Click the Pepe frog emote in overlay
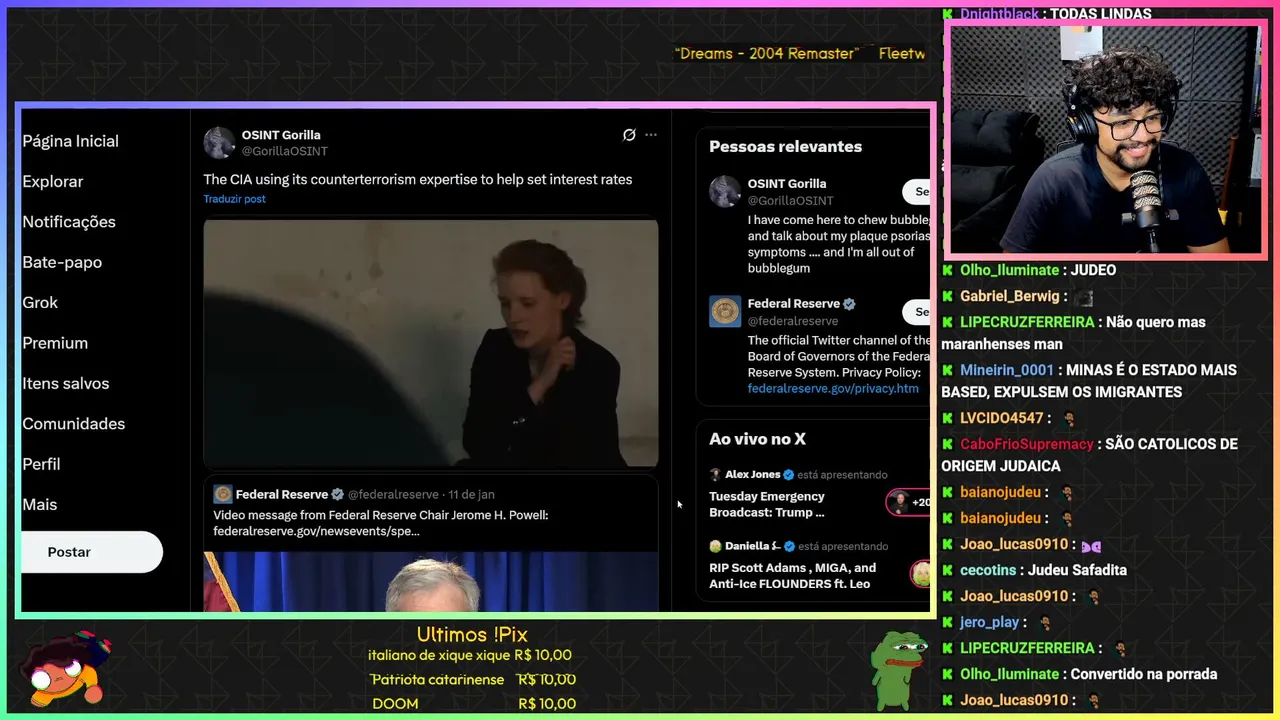Screen dimensions: 1280x720 (898, 669)
